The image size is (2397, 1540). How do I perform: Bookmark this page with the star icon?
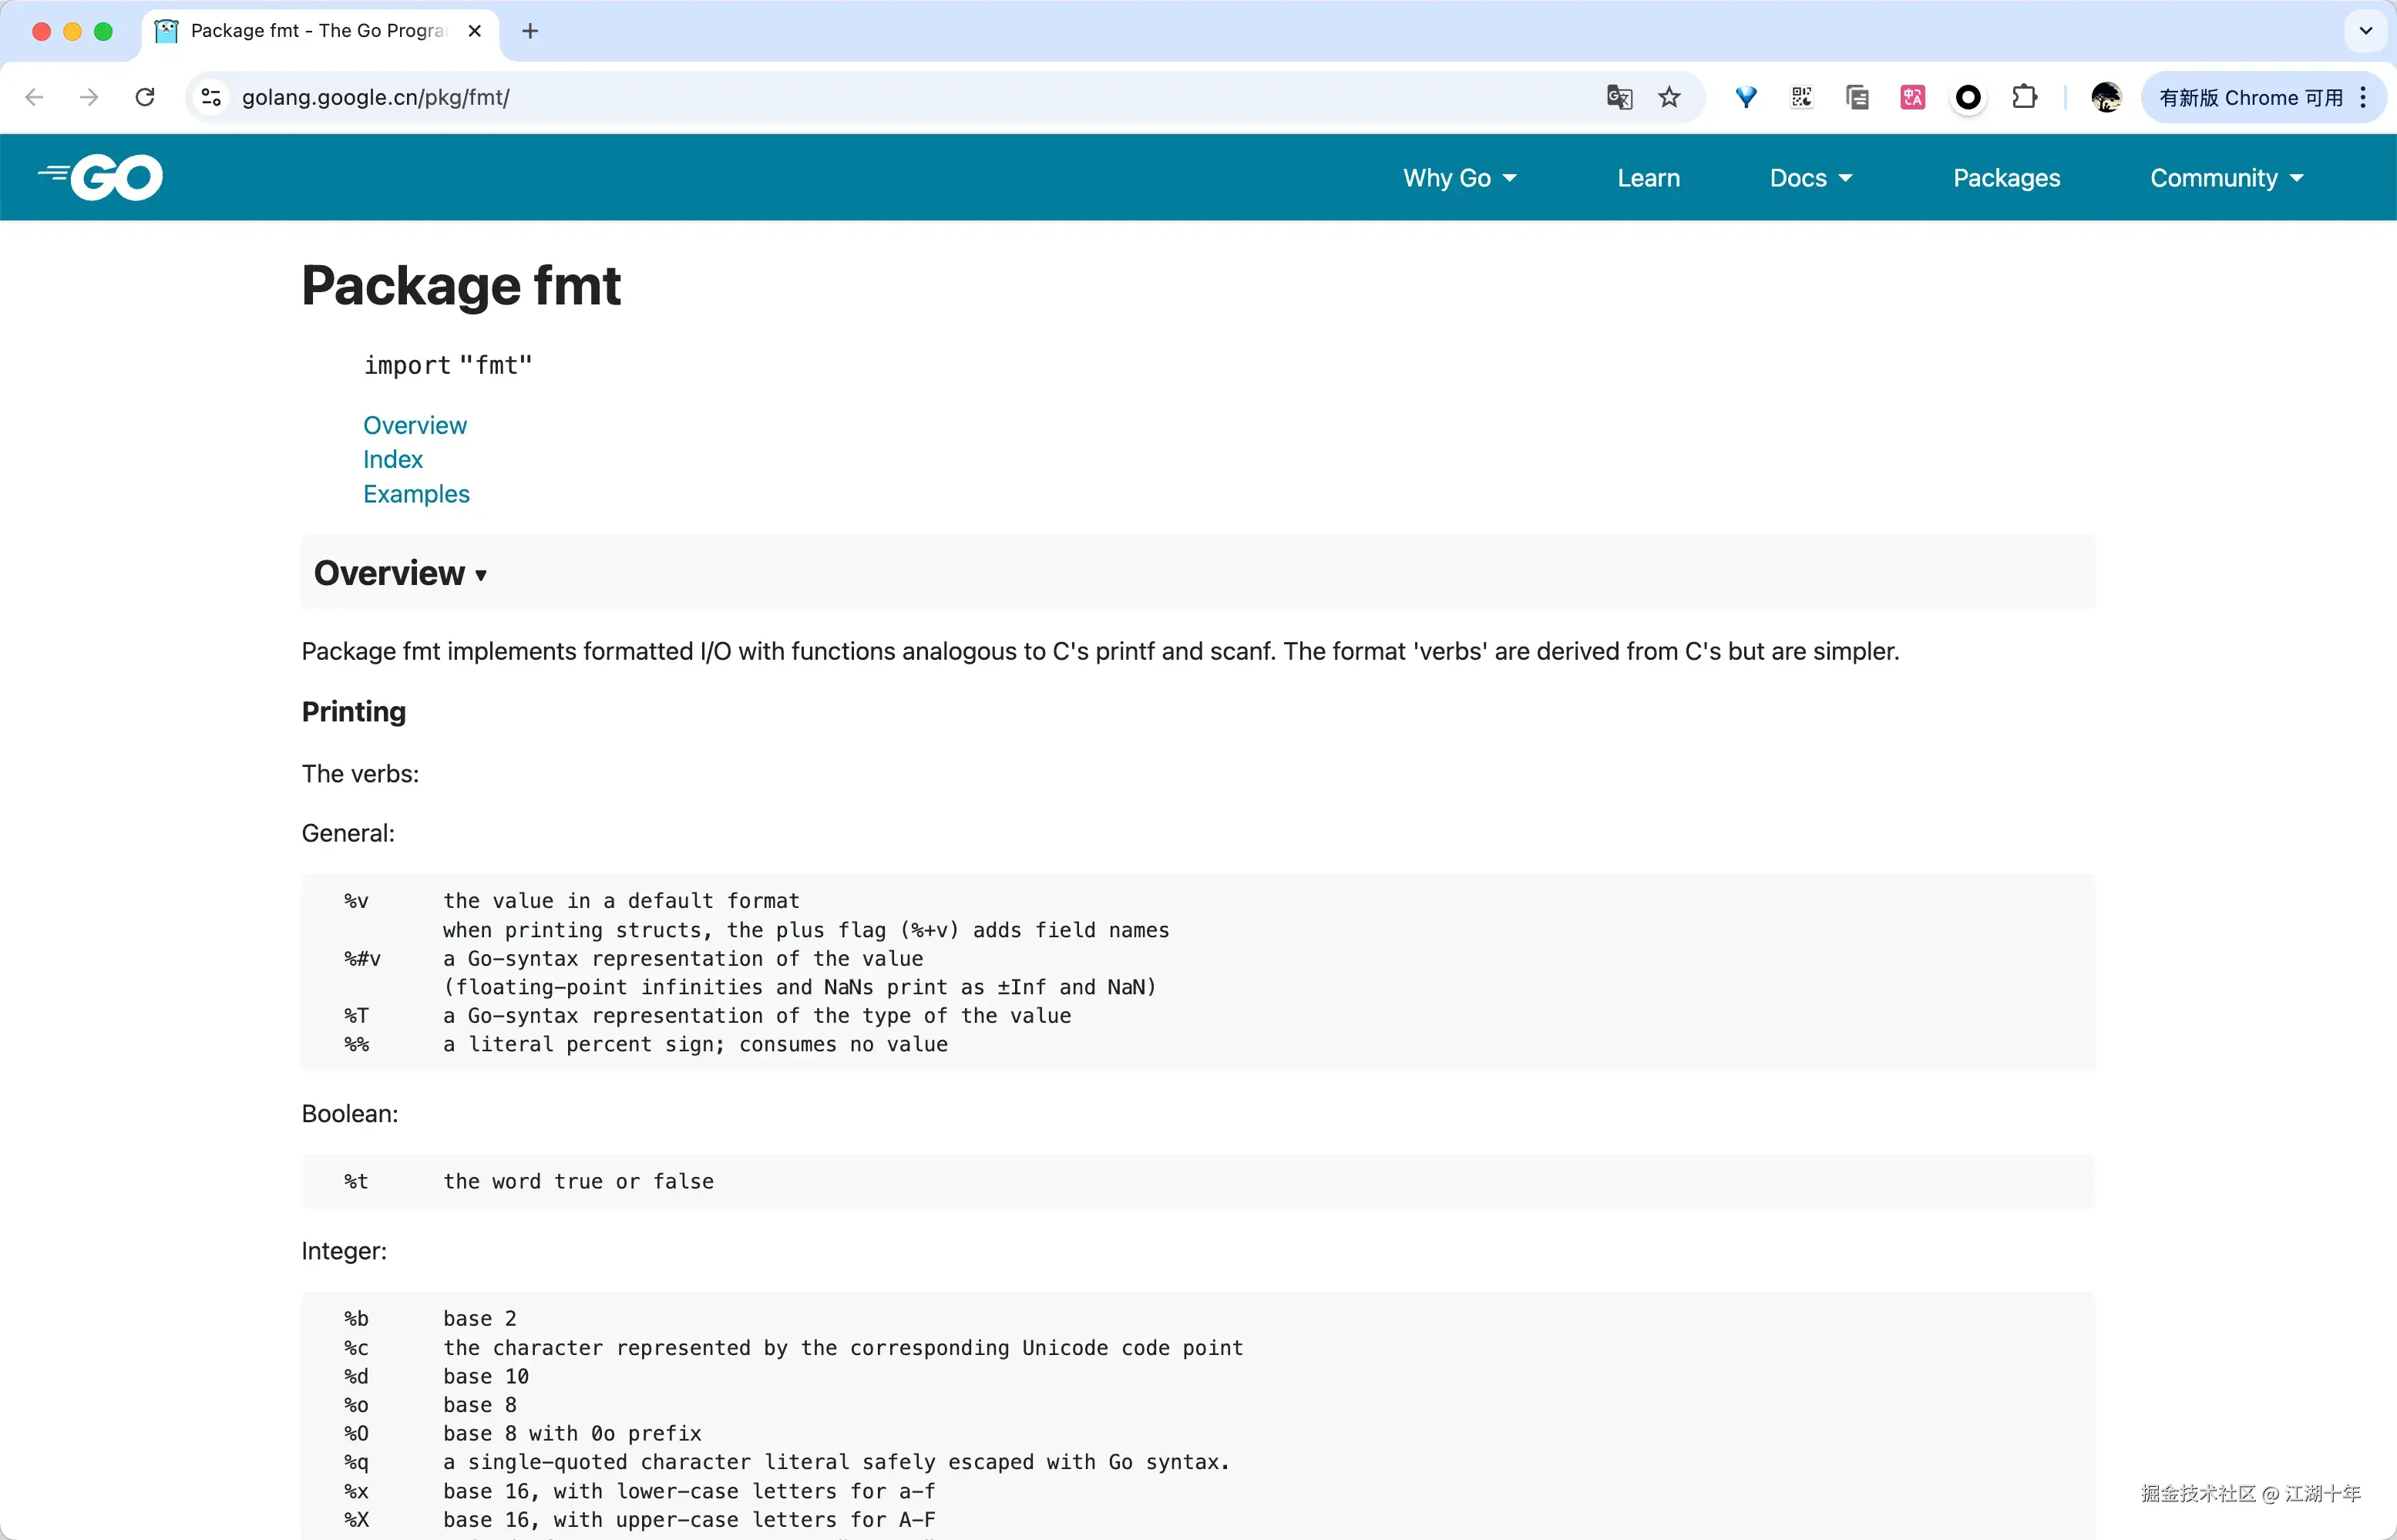(1669, 97)
